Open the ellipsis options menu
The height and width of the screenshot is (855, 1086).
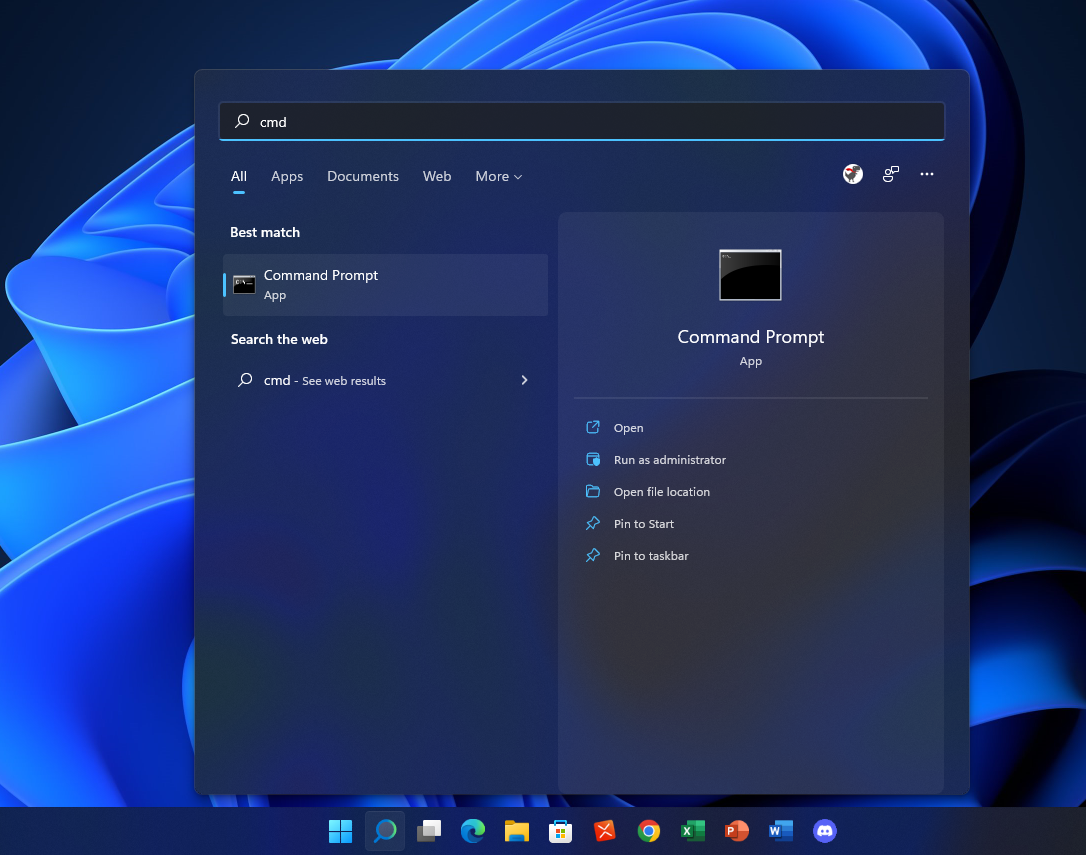click(x=926, y=173)
